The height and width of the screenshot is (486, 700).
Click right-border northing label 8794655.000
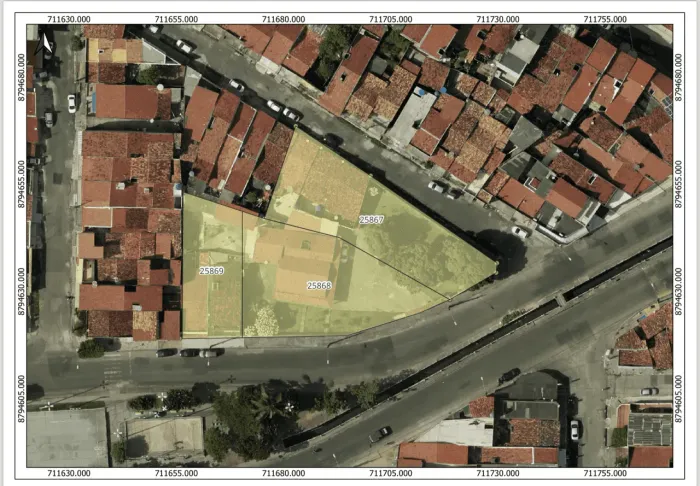[679, 184]
